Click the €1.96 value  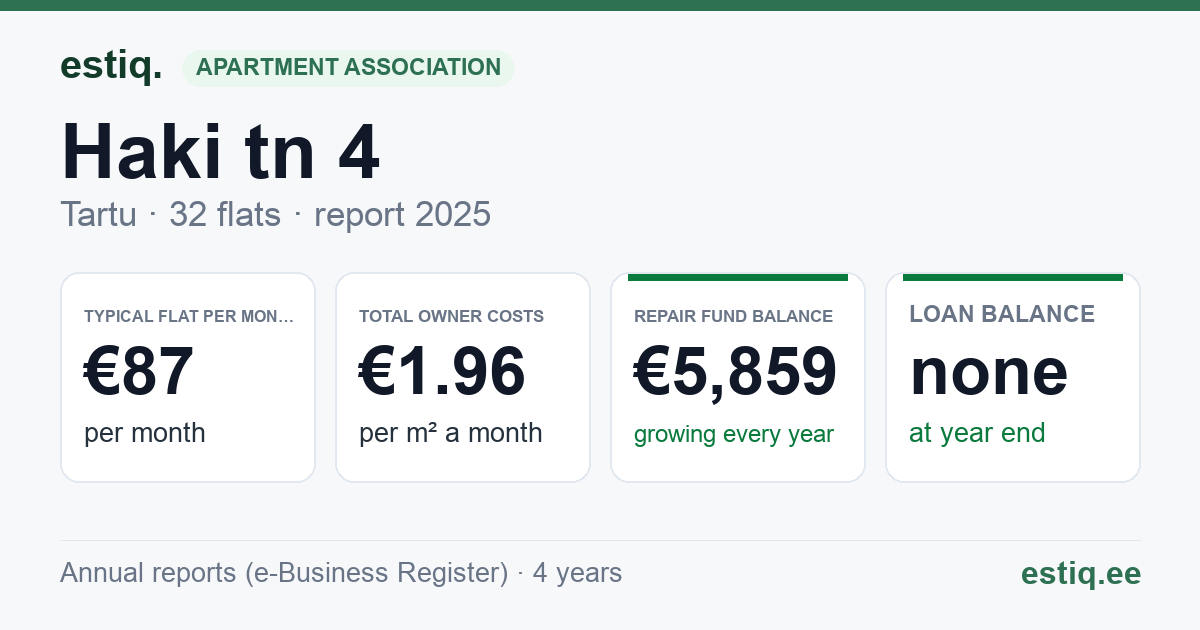tap(442, 371)
